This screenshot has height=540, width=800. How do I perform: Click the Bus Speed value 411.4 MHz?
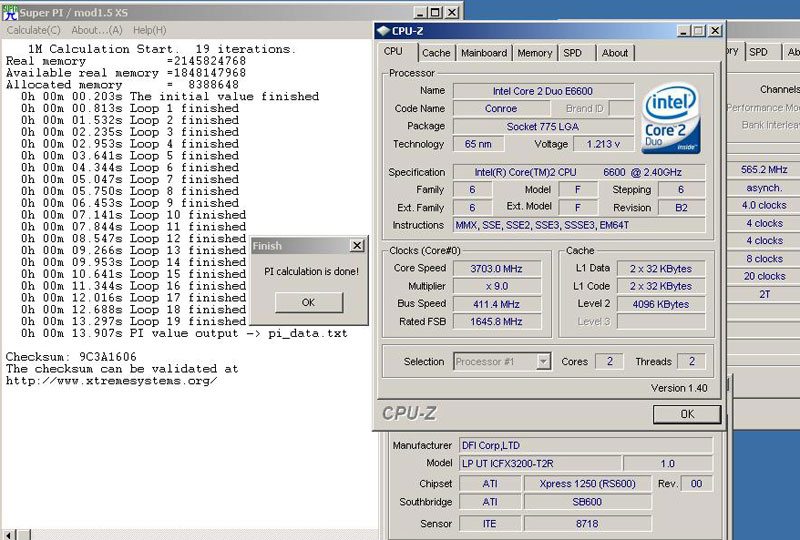coord(496,304)
